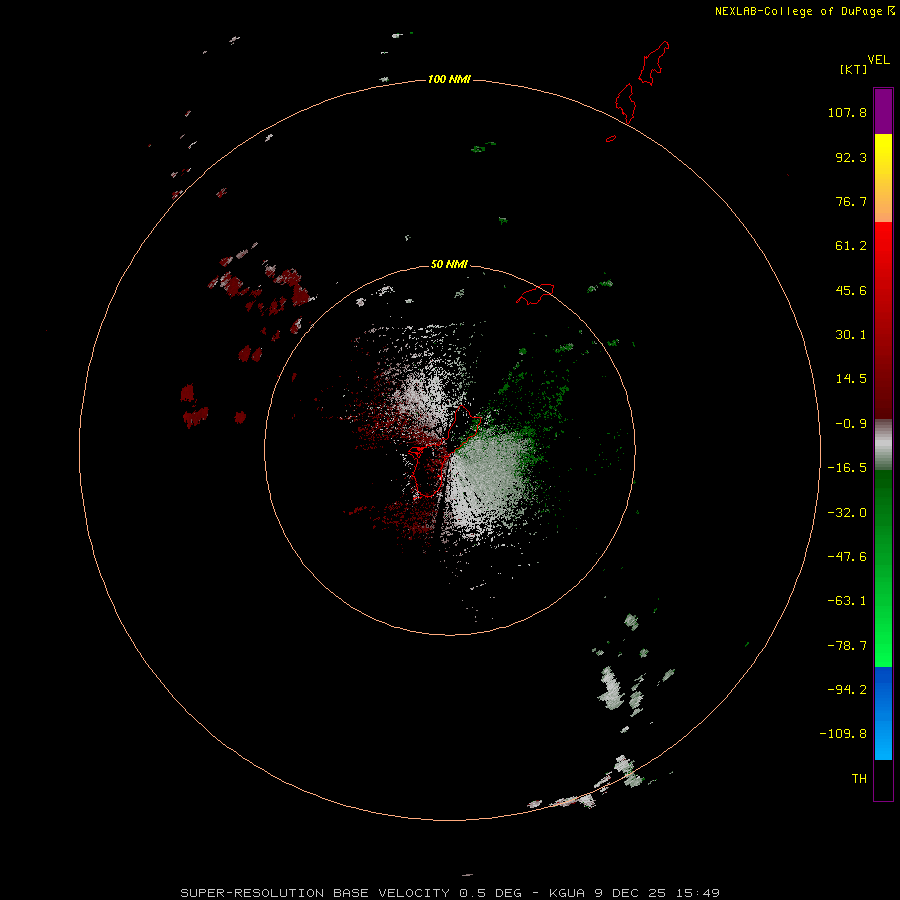Click the 45.6 velocity scale value
The width and height of the screenshot is (900, 900).
pos(851,290)
